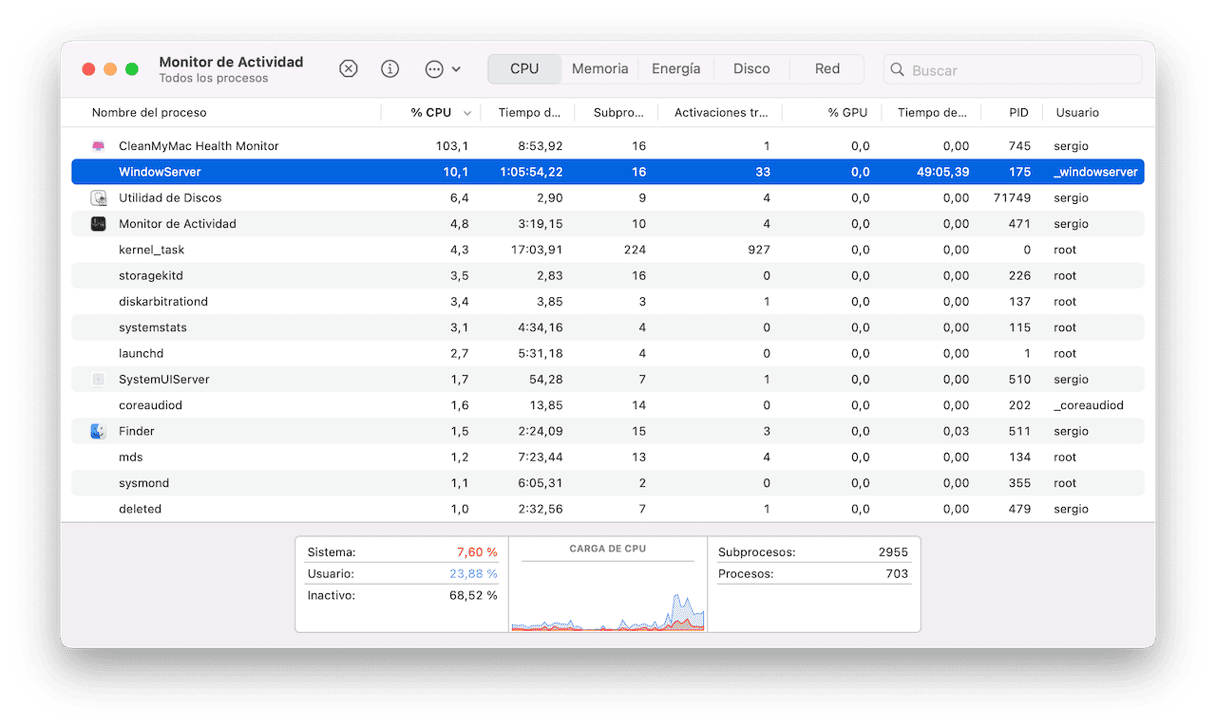This screenshot has height=728, width=1216.
Task: Click the 103,1 CPU value
Action: pos(452,146)
